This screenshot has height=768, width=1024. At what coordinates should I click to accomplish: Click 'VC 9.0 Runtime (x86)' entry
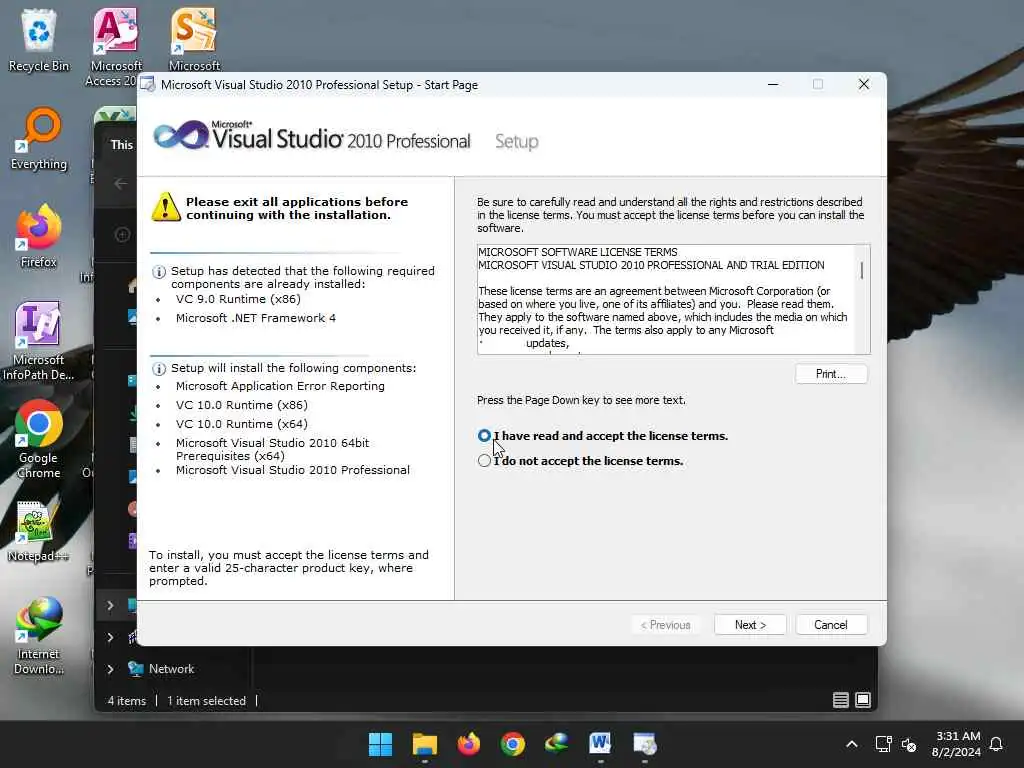coord(238,299)
